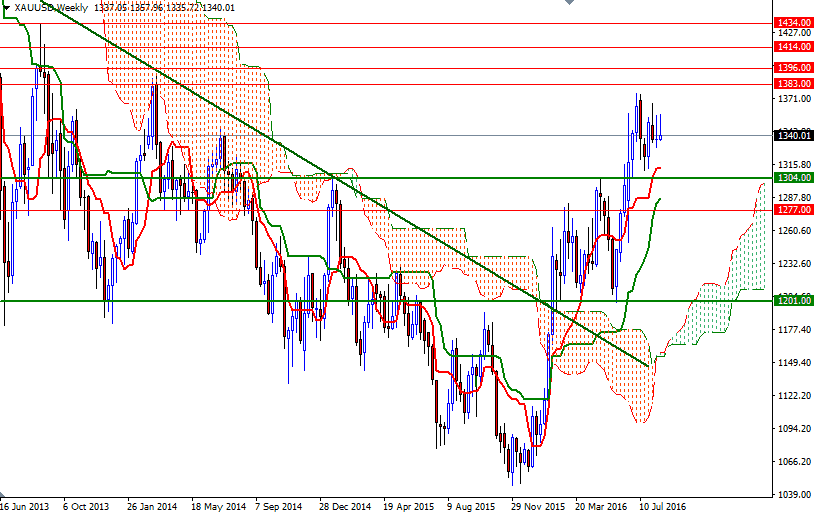Click the 1039.00 price scale value
Viewport: 814px width, 514px height.
click(x=794, y=494)
